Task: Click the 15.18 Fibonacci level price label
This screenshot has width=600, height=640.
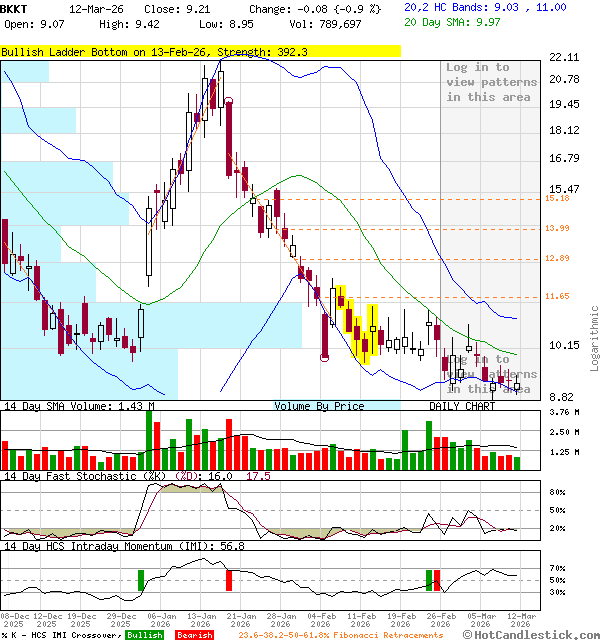Action: [557, 198]
